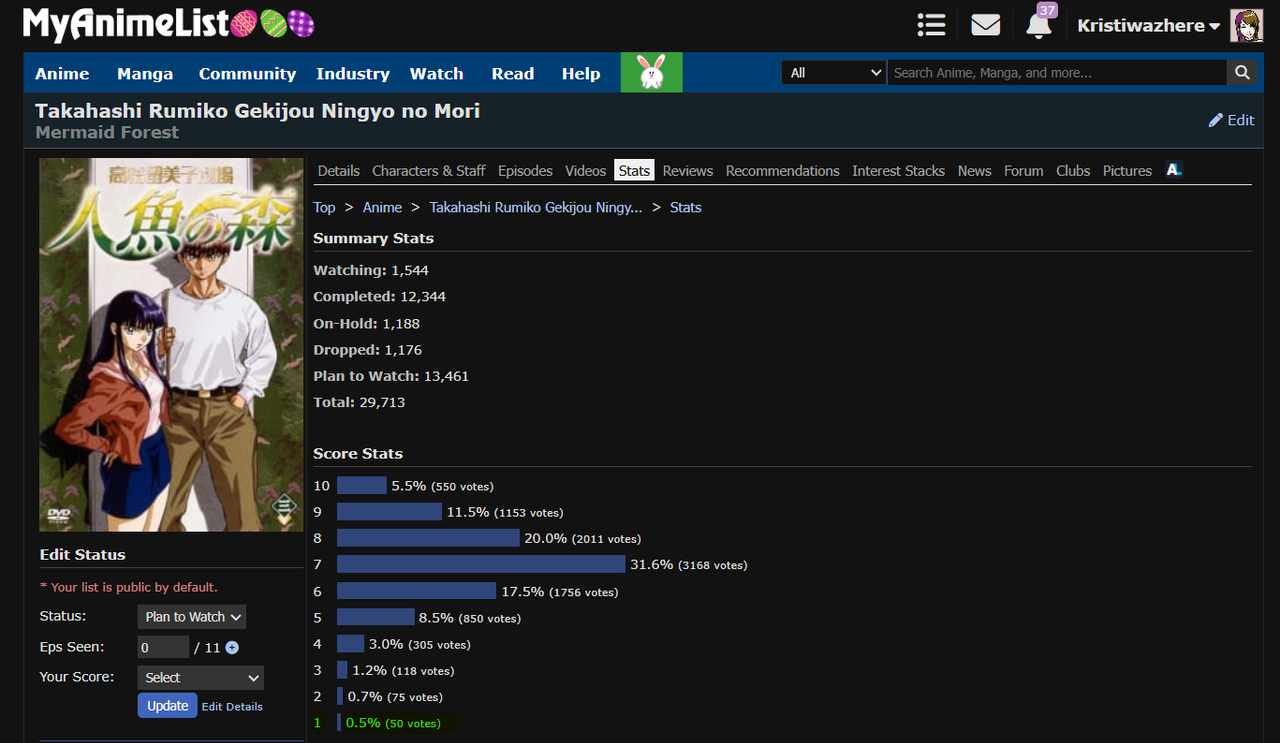Click the Eps Seen input field
Image resolution: width=1280 pixels, height=743 pixels.
163,648
